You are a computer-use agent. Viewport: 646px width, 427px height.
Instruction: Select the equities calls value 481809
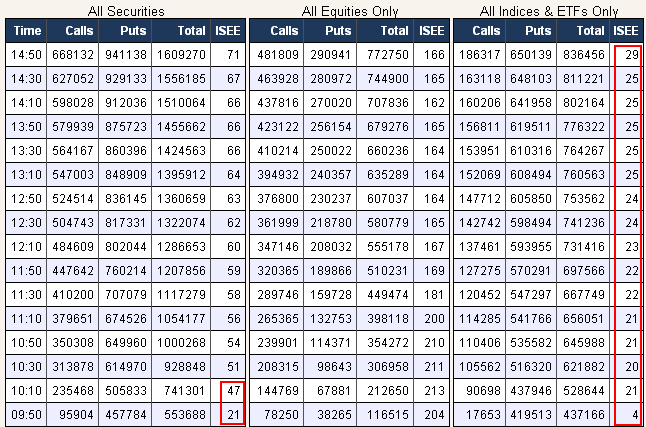tap(276, 54)
